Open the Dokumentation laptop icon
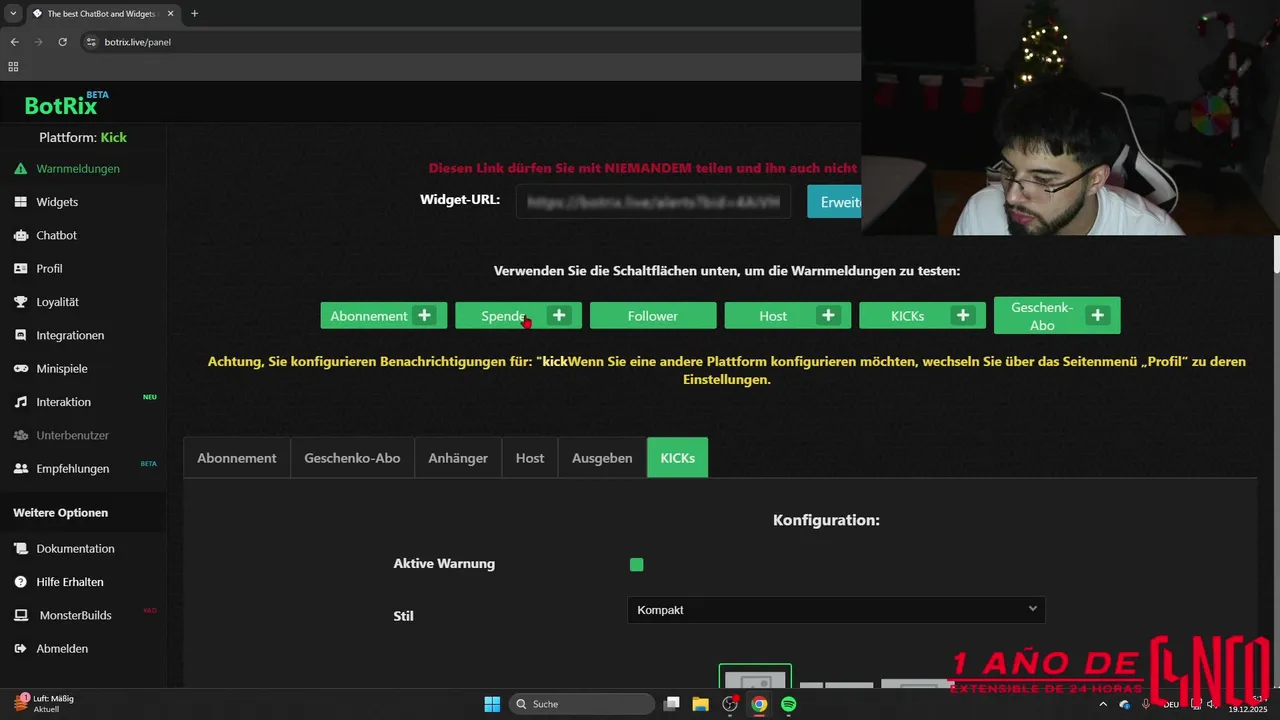The image size is (1280, 720). pos(21,548)
